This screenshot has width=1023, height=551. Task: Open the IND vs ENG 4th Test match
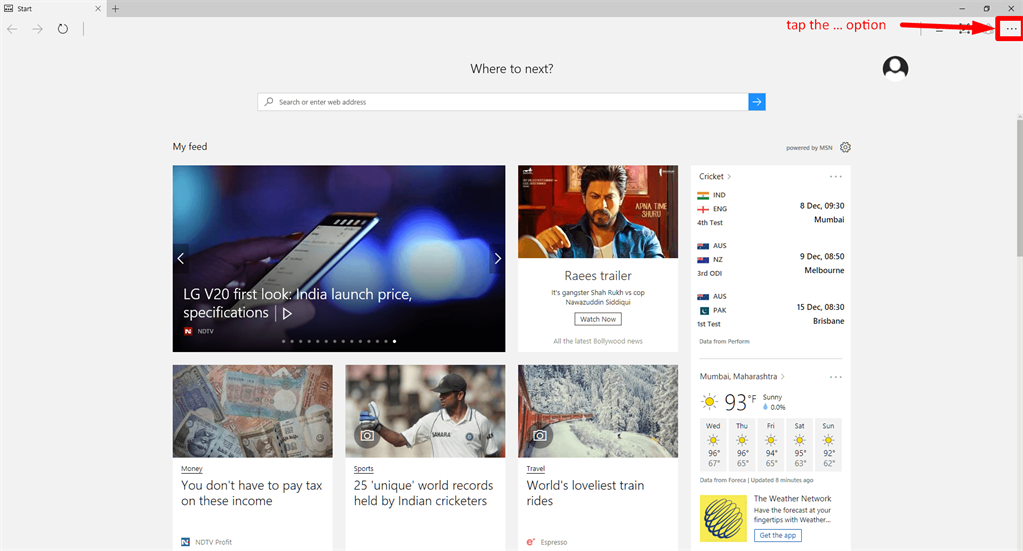(x=771, y=209)
